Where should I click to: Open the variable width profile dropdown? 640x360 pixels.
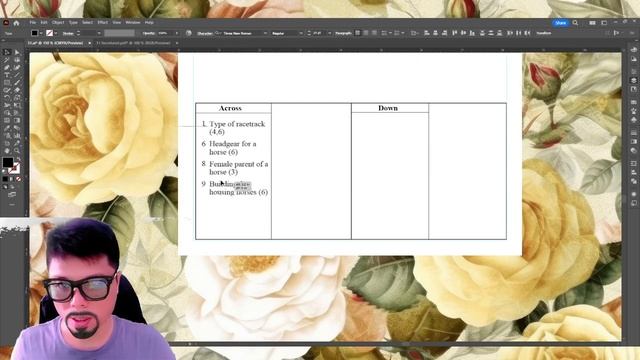click(119, 33)
